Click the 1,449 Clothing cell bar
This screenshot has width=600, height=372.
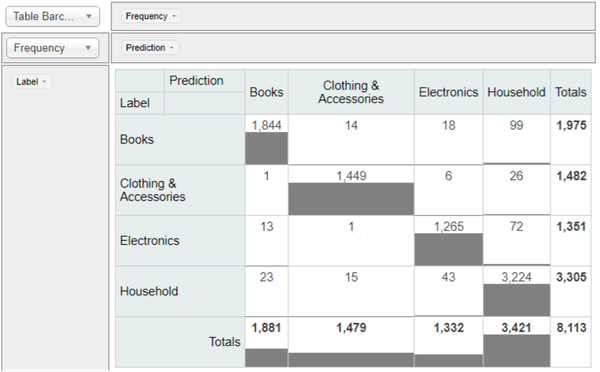point(351,199)
